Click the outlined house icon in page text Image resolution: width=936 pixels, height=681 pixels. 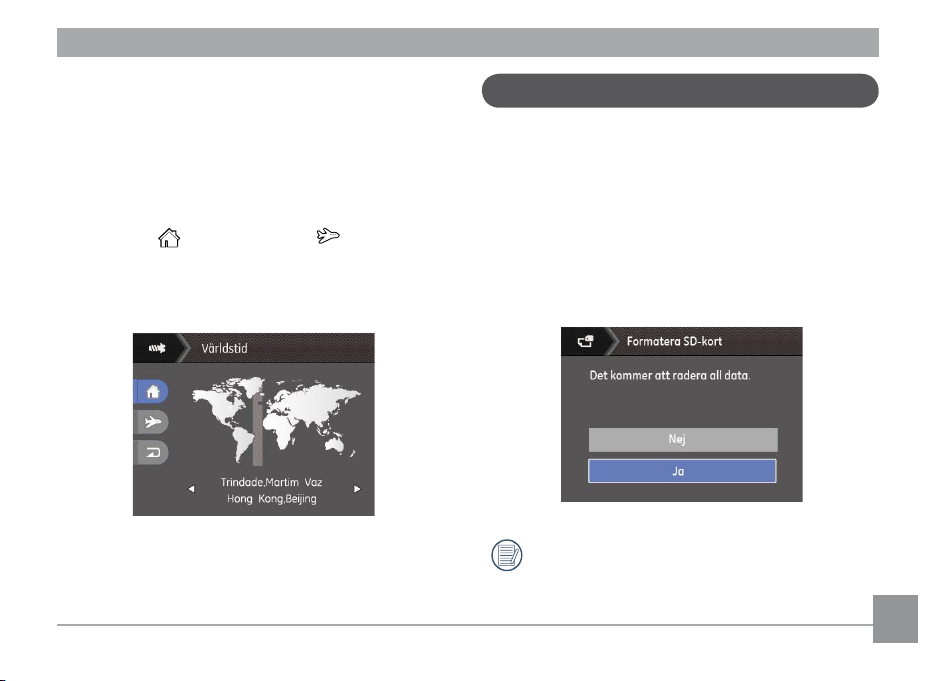pos(169,238)
